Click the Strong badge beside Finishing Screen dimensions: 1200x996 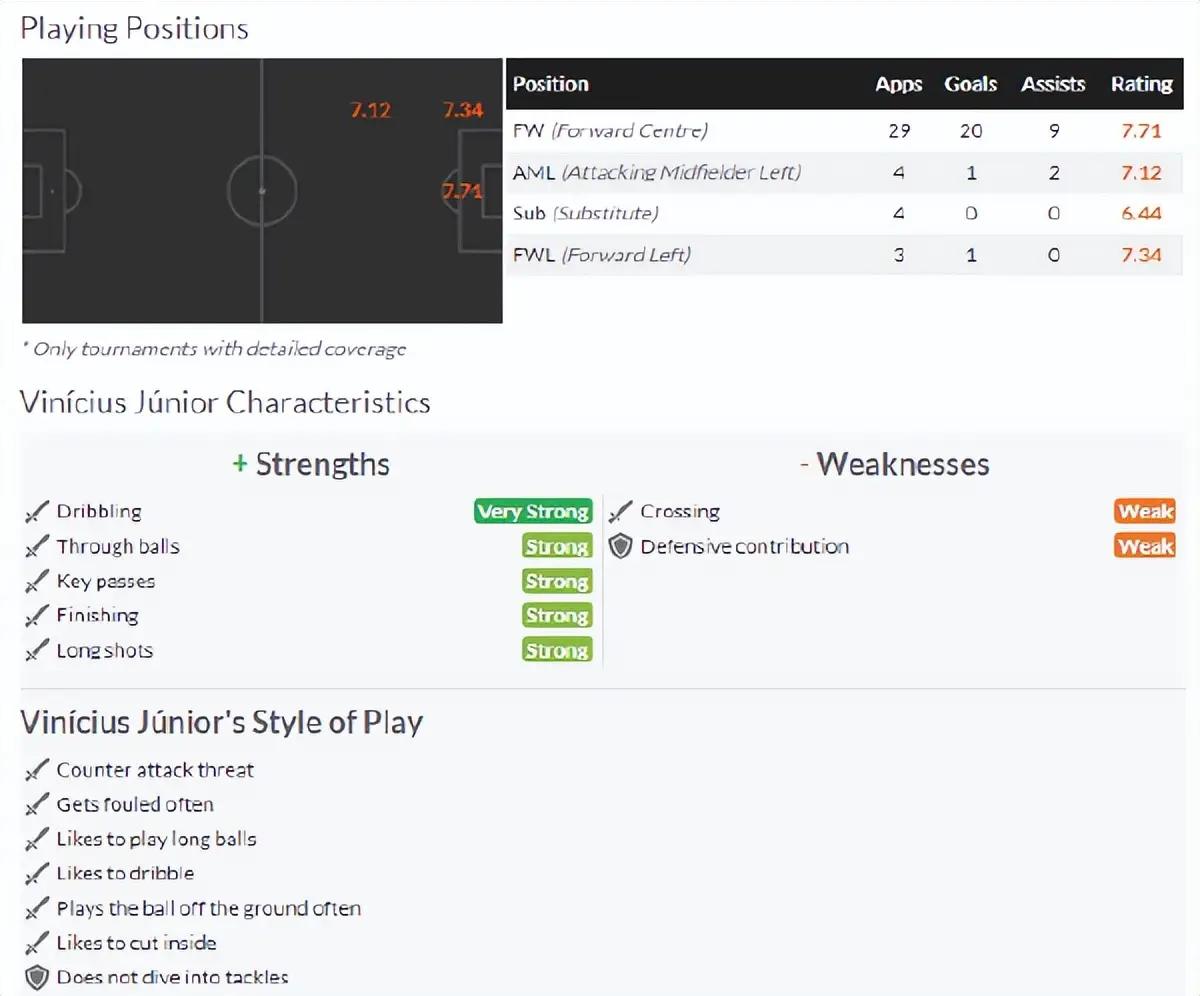[557, 616]
